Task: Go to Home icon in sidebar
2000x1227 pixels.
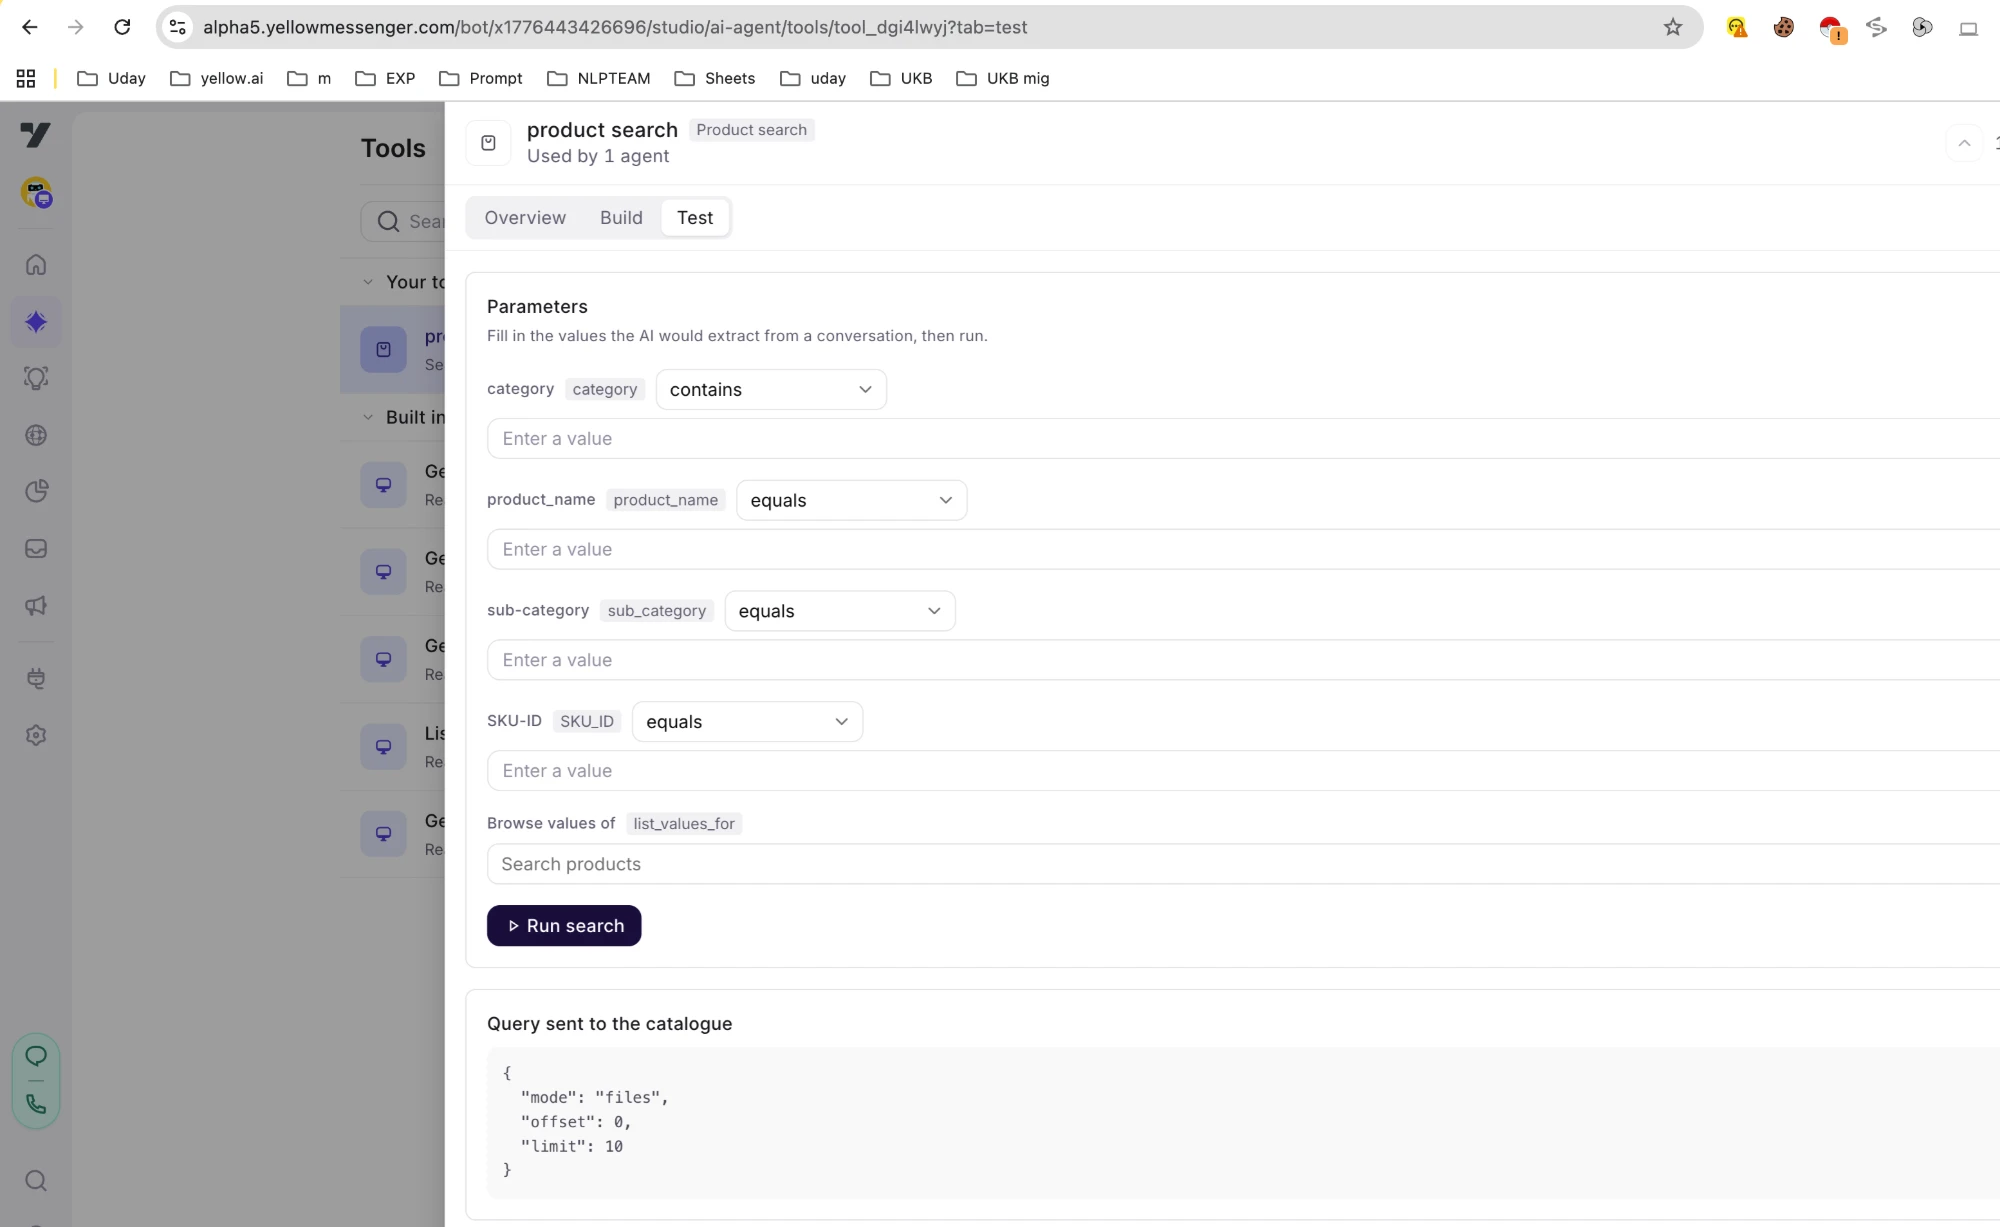Action: (36, 265)
